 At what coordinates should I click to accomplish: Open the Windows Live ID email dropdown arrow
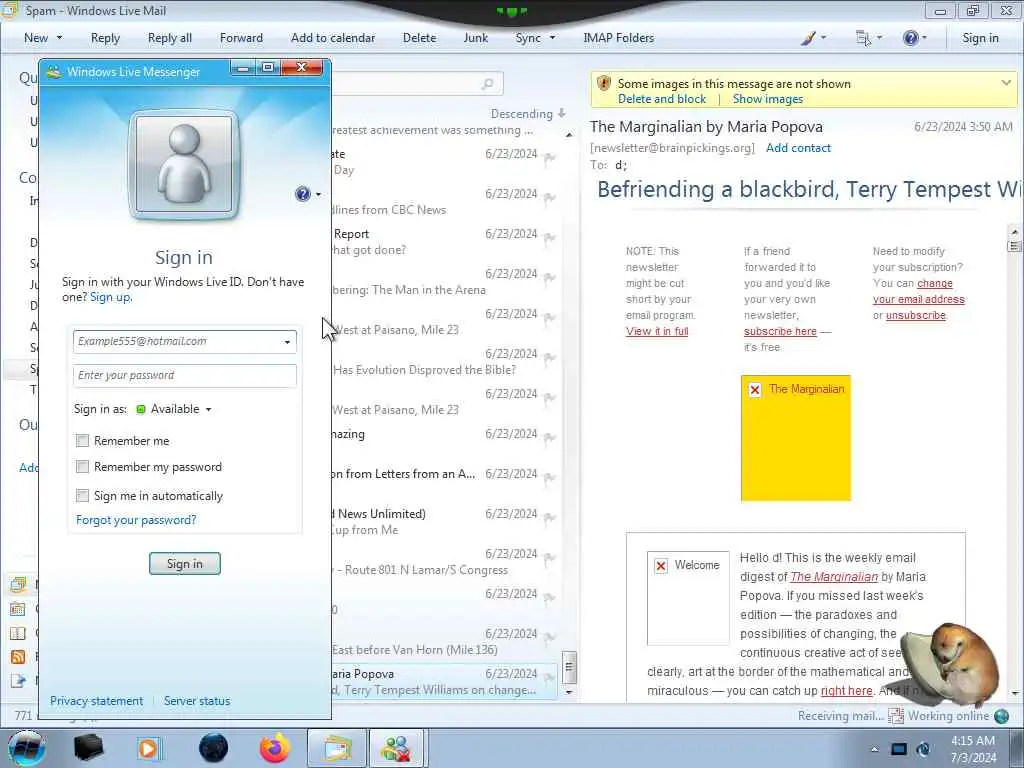287,342
